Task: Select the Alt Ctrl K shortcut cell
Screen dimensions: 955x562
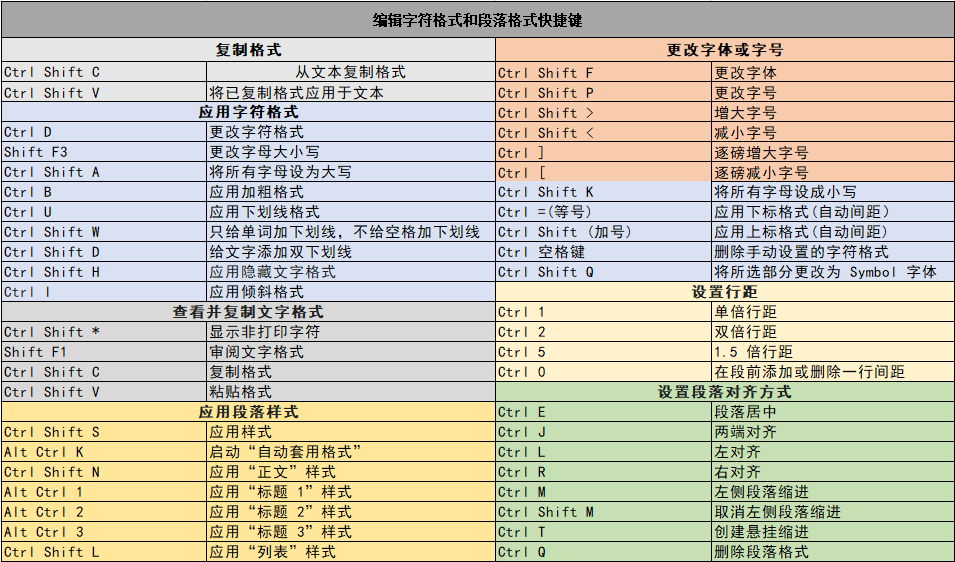Action: tap(104, 452)
